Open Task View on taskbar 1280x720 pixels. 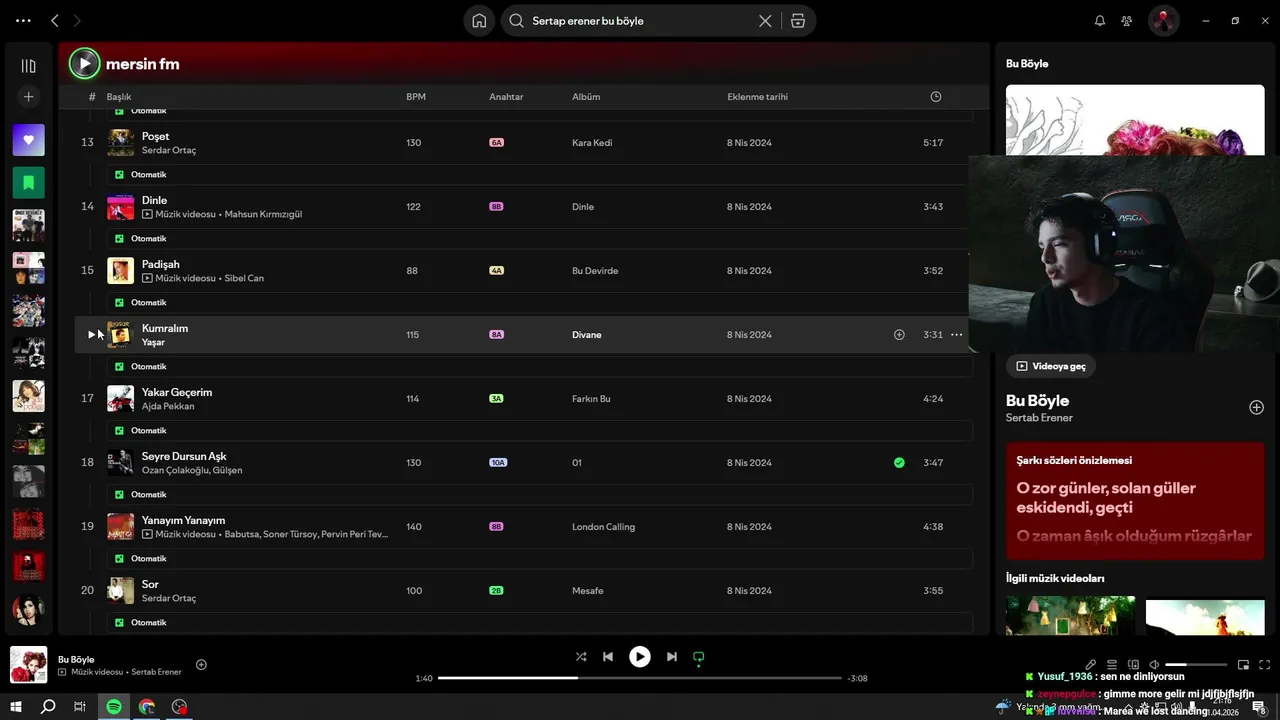point(80,707)
